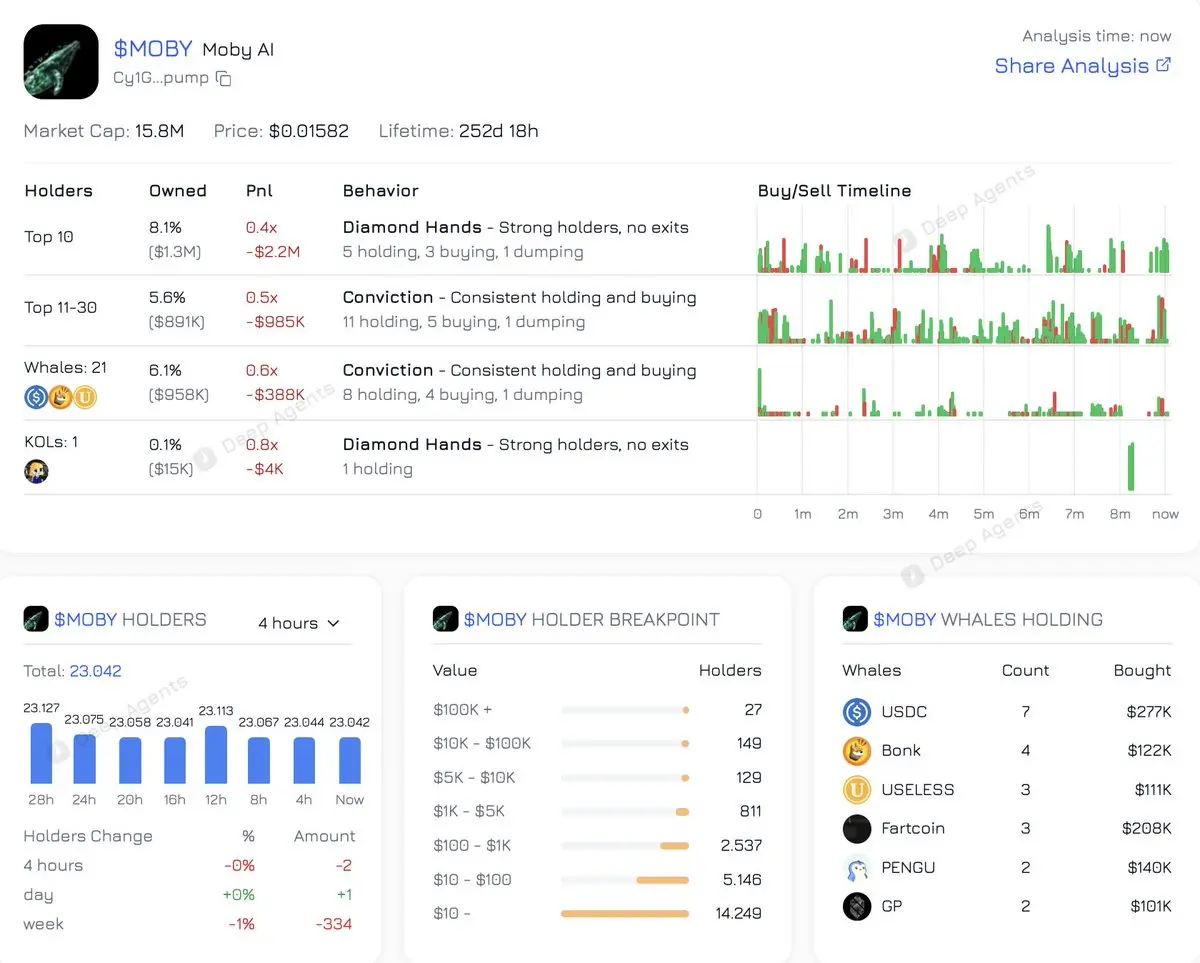
Task: Click the $1K - $5K breakpoint row label
Action: pos(471,812)
